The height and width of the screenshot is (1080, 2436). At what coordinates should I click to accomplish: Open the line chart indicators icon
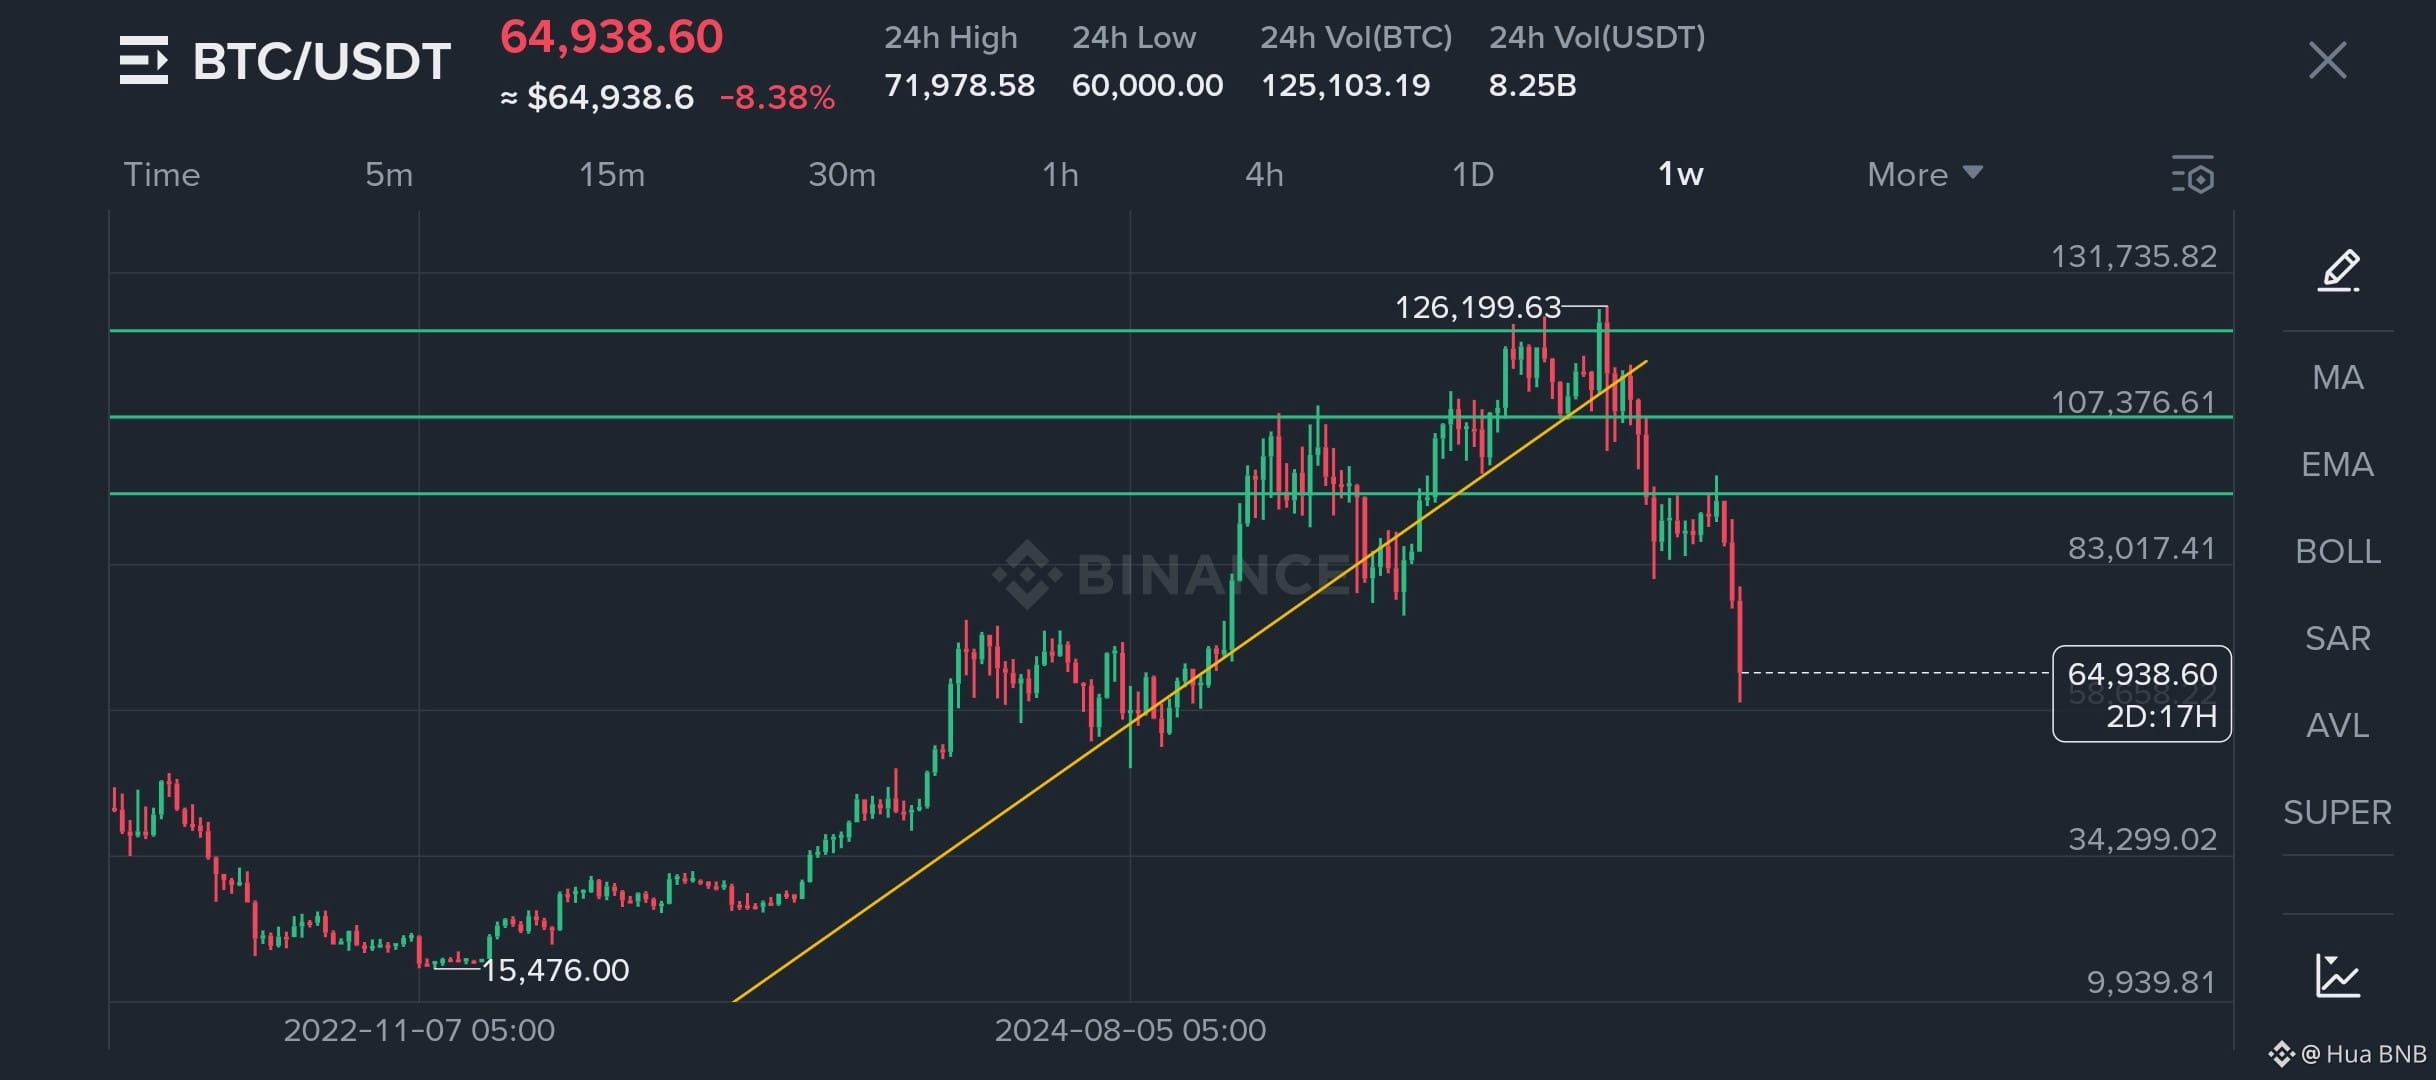pyautogui.click(x=2338, y=975)
